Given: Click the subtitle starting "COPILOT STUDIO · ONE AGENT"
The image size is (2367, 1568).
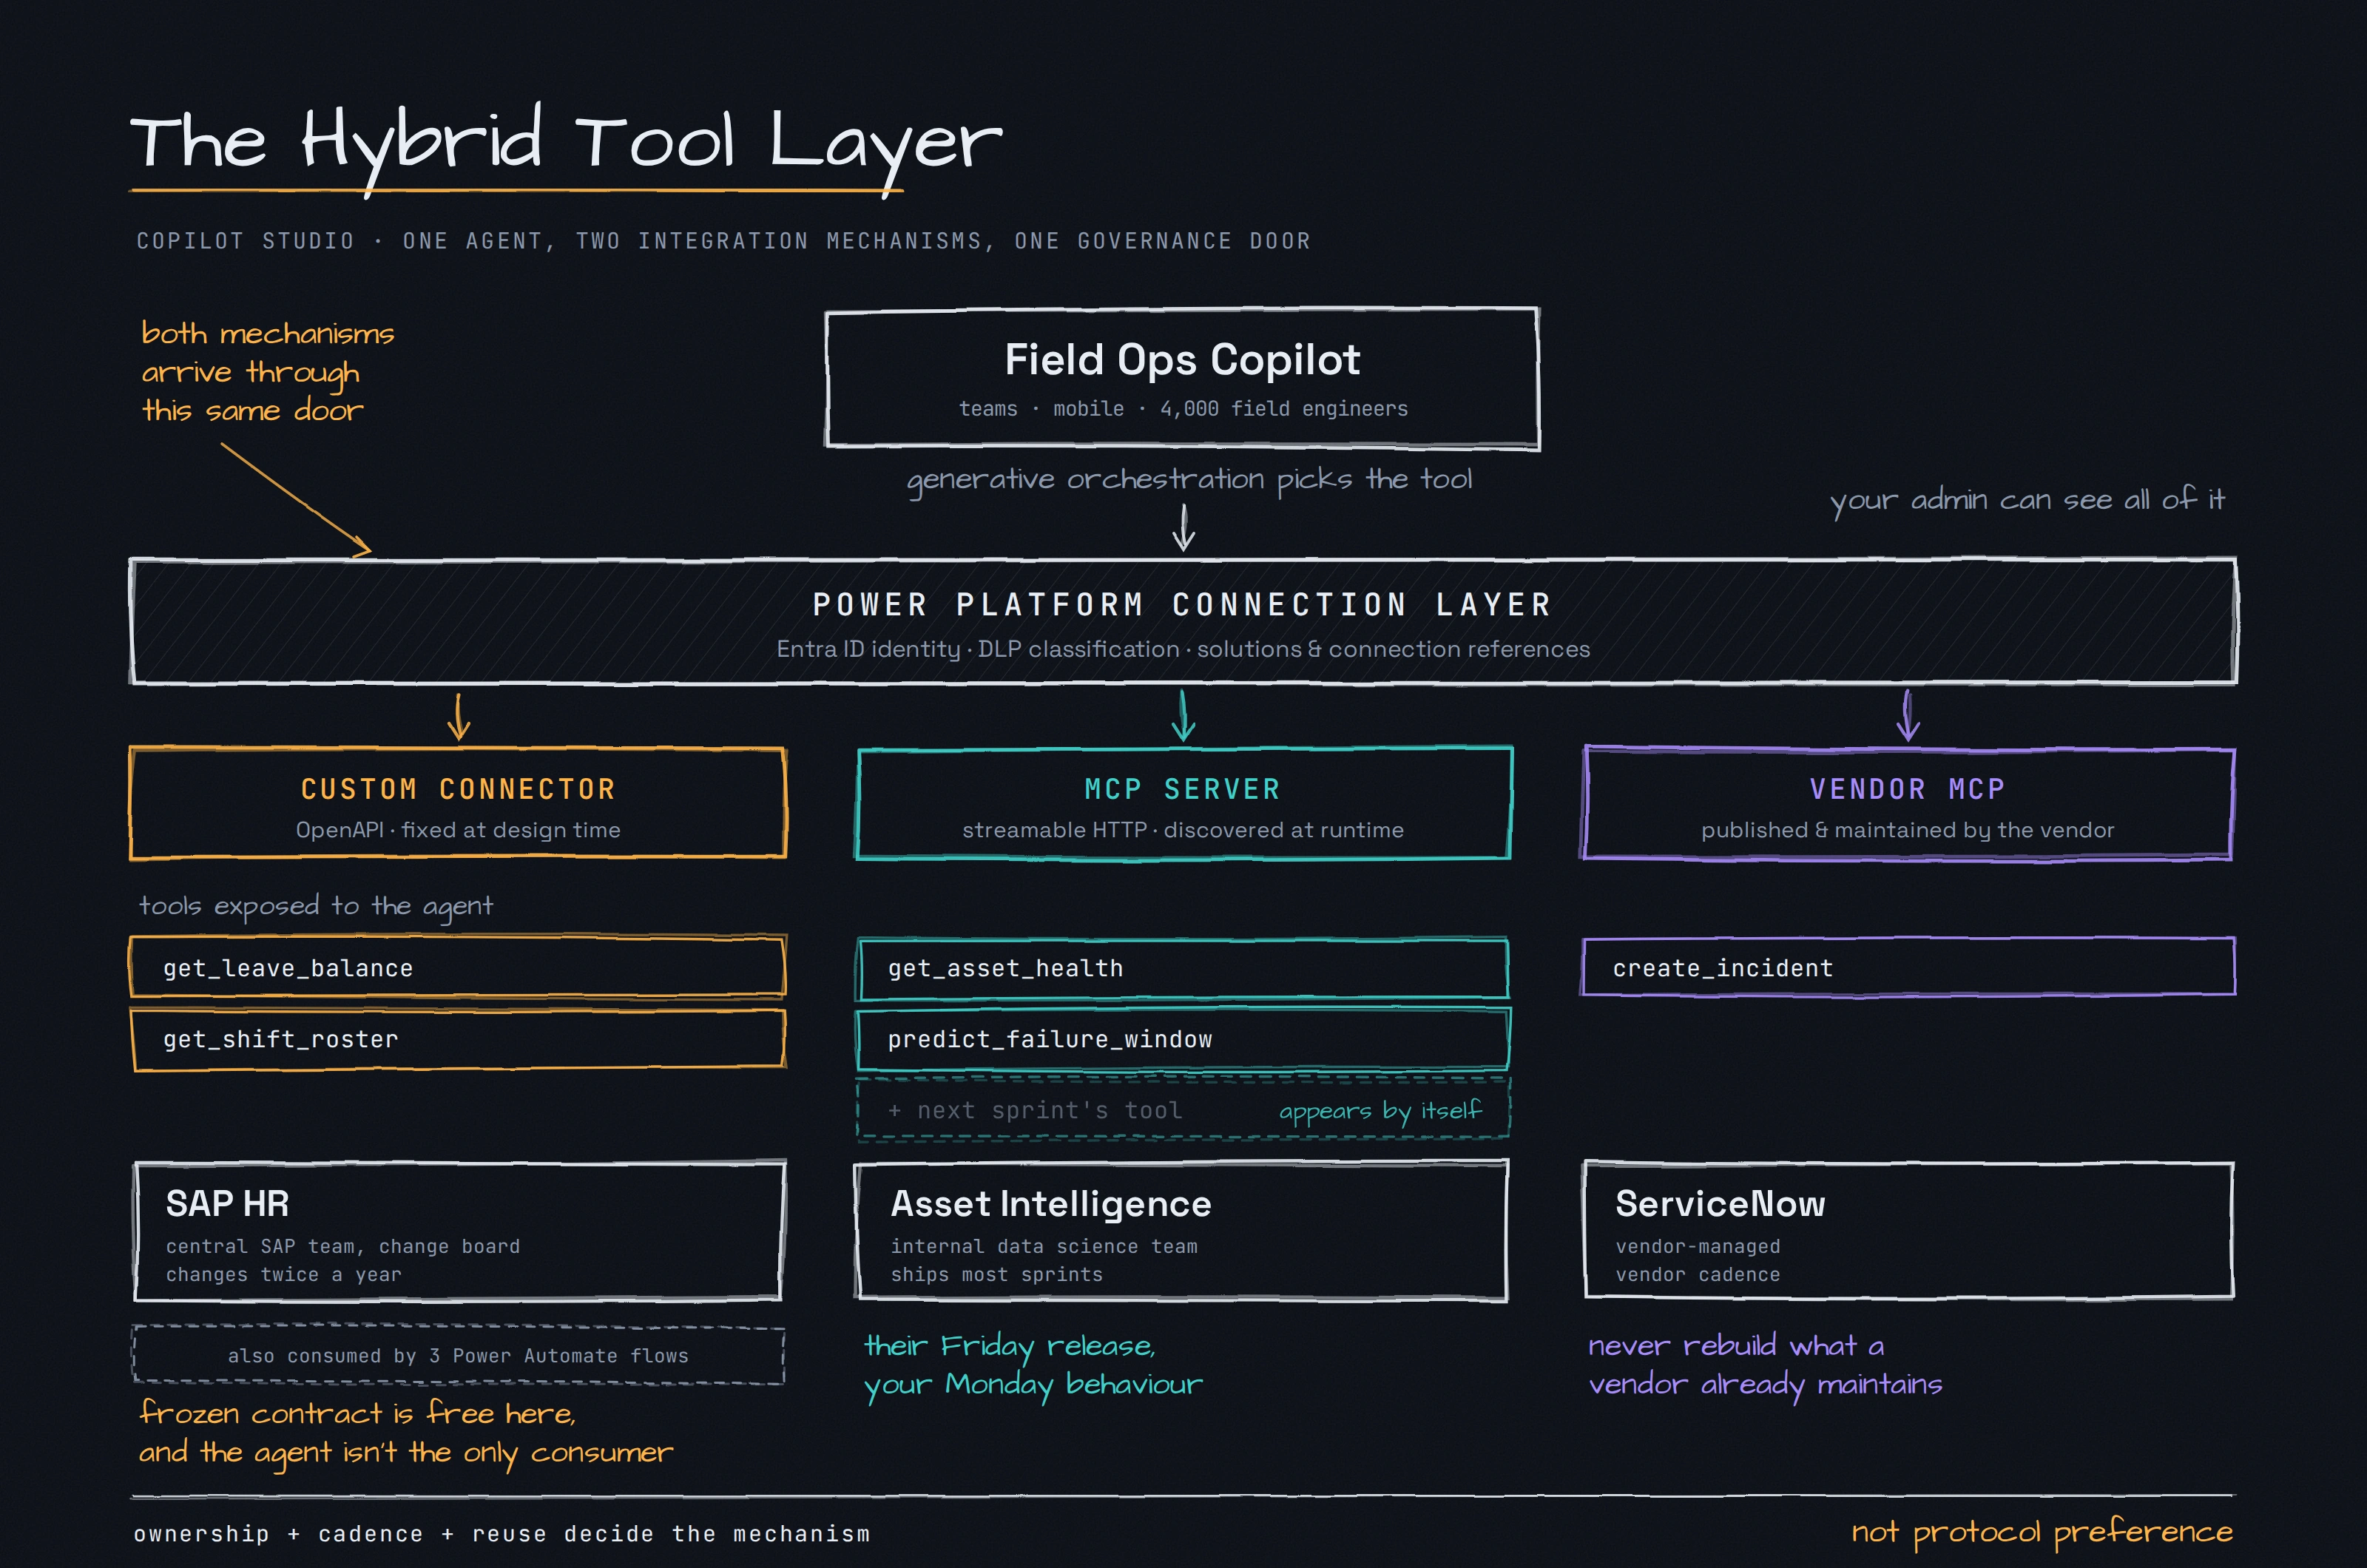Looking at the screenshot, I should 723,241.
